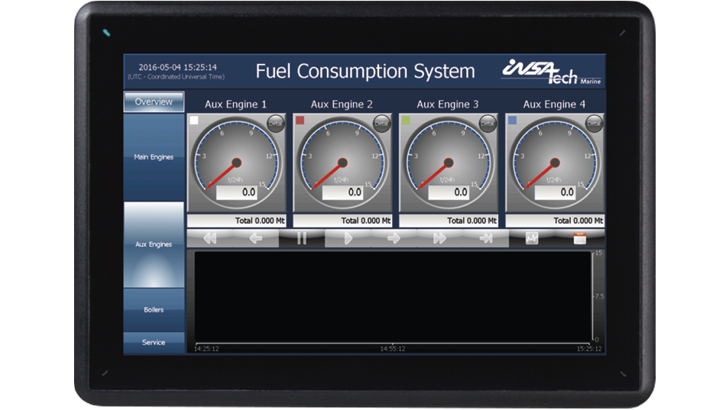Click the blue color swatch of Aux Engine 4

click(512, 120)
